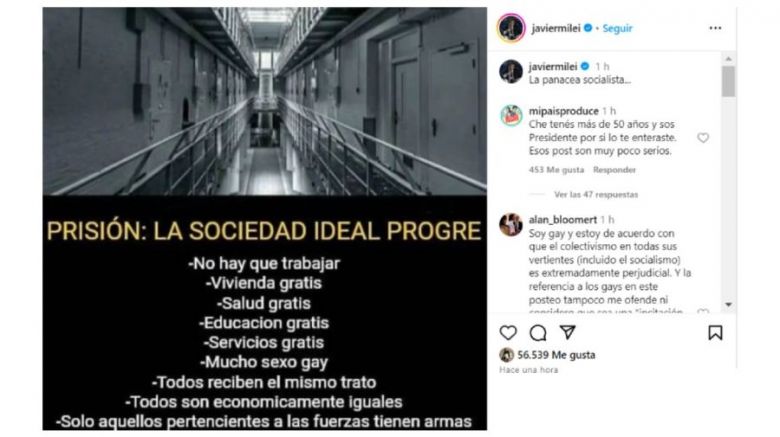
Task: Open the three-dot more options menu
Action: (715, 28)
